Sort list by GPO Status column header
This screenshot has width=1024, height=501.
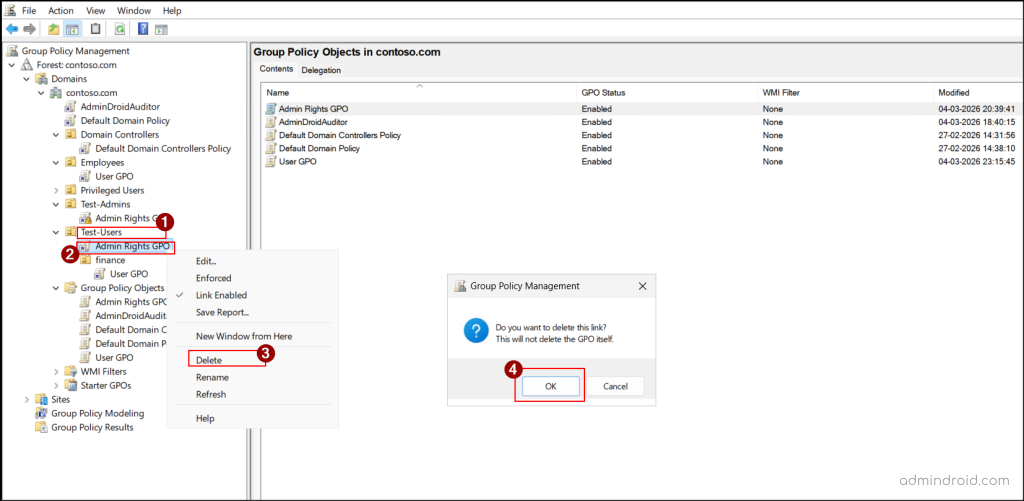click(x=667, y=93)
